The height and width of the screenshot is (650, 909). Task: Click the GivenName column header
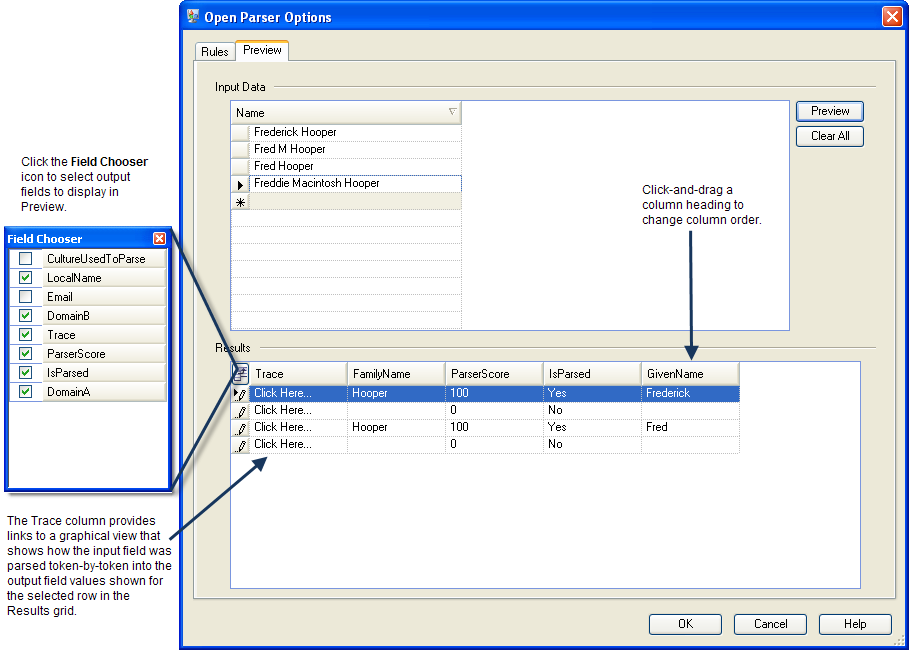689,374
